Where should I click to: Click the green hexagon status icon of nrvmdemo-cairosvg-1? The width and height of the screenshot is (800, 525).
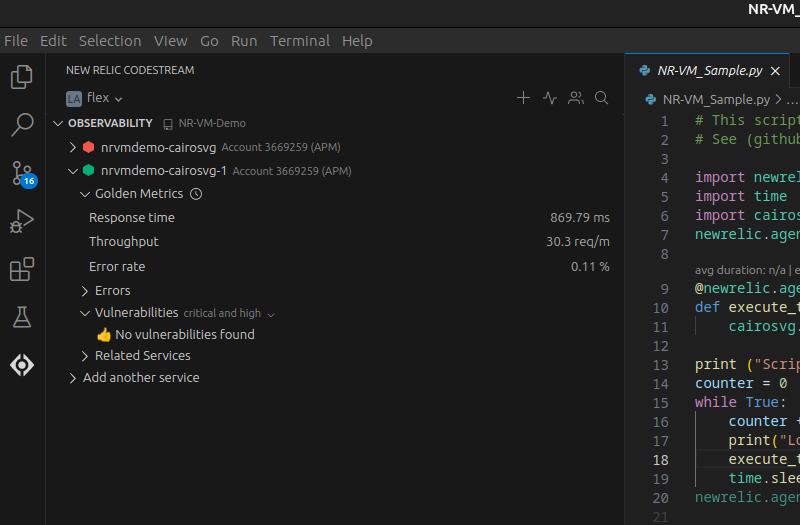pyautogui.click(x=89, y=170)
